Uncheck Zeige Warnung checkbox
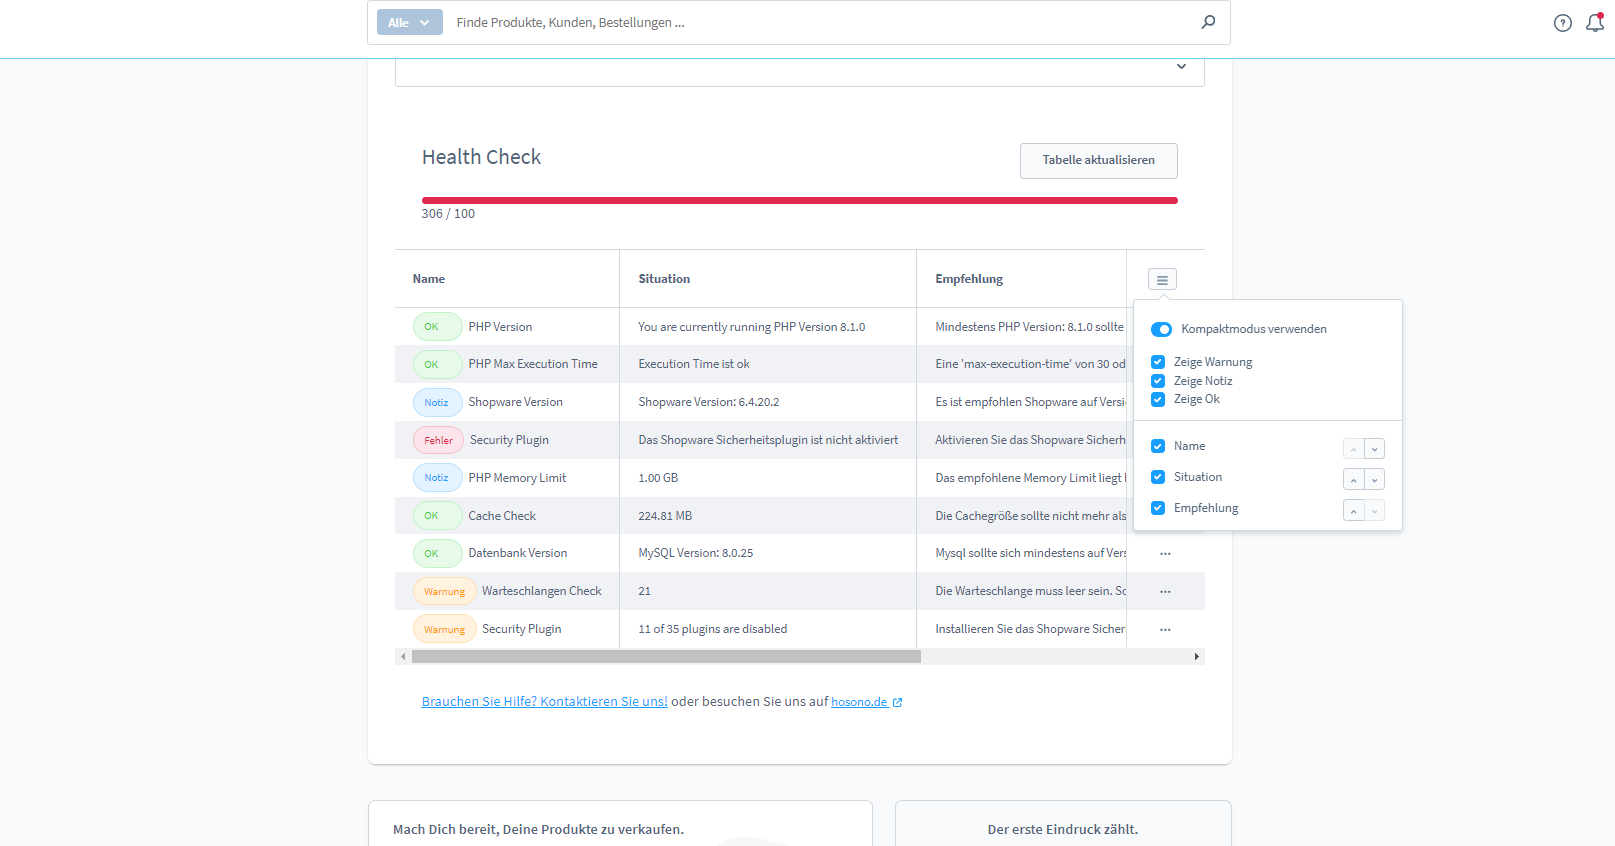This screenshot has width=1615, height=846. [1158, 362]
